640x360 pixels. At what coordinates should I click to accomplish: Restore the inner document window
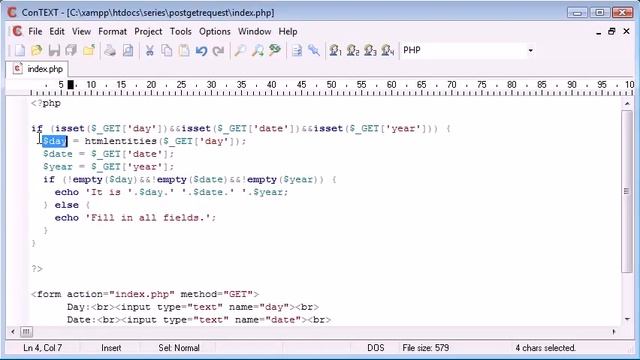tap(611, 31)
